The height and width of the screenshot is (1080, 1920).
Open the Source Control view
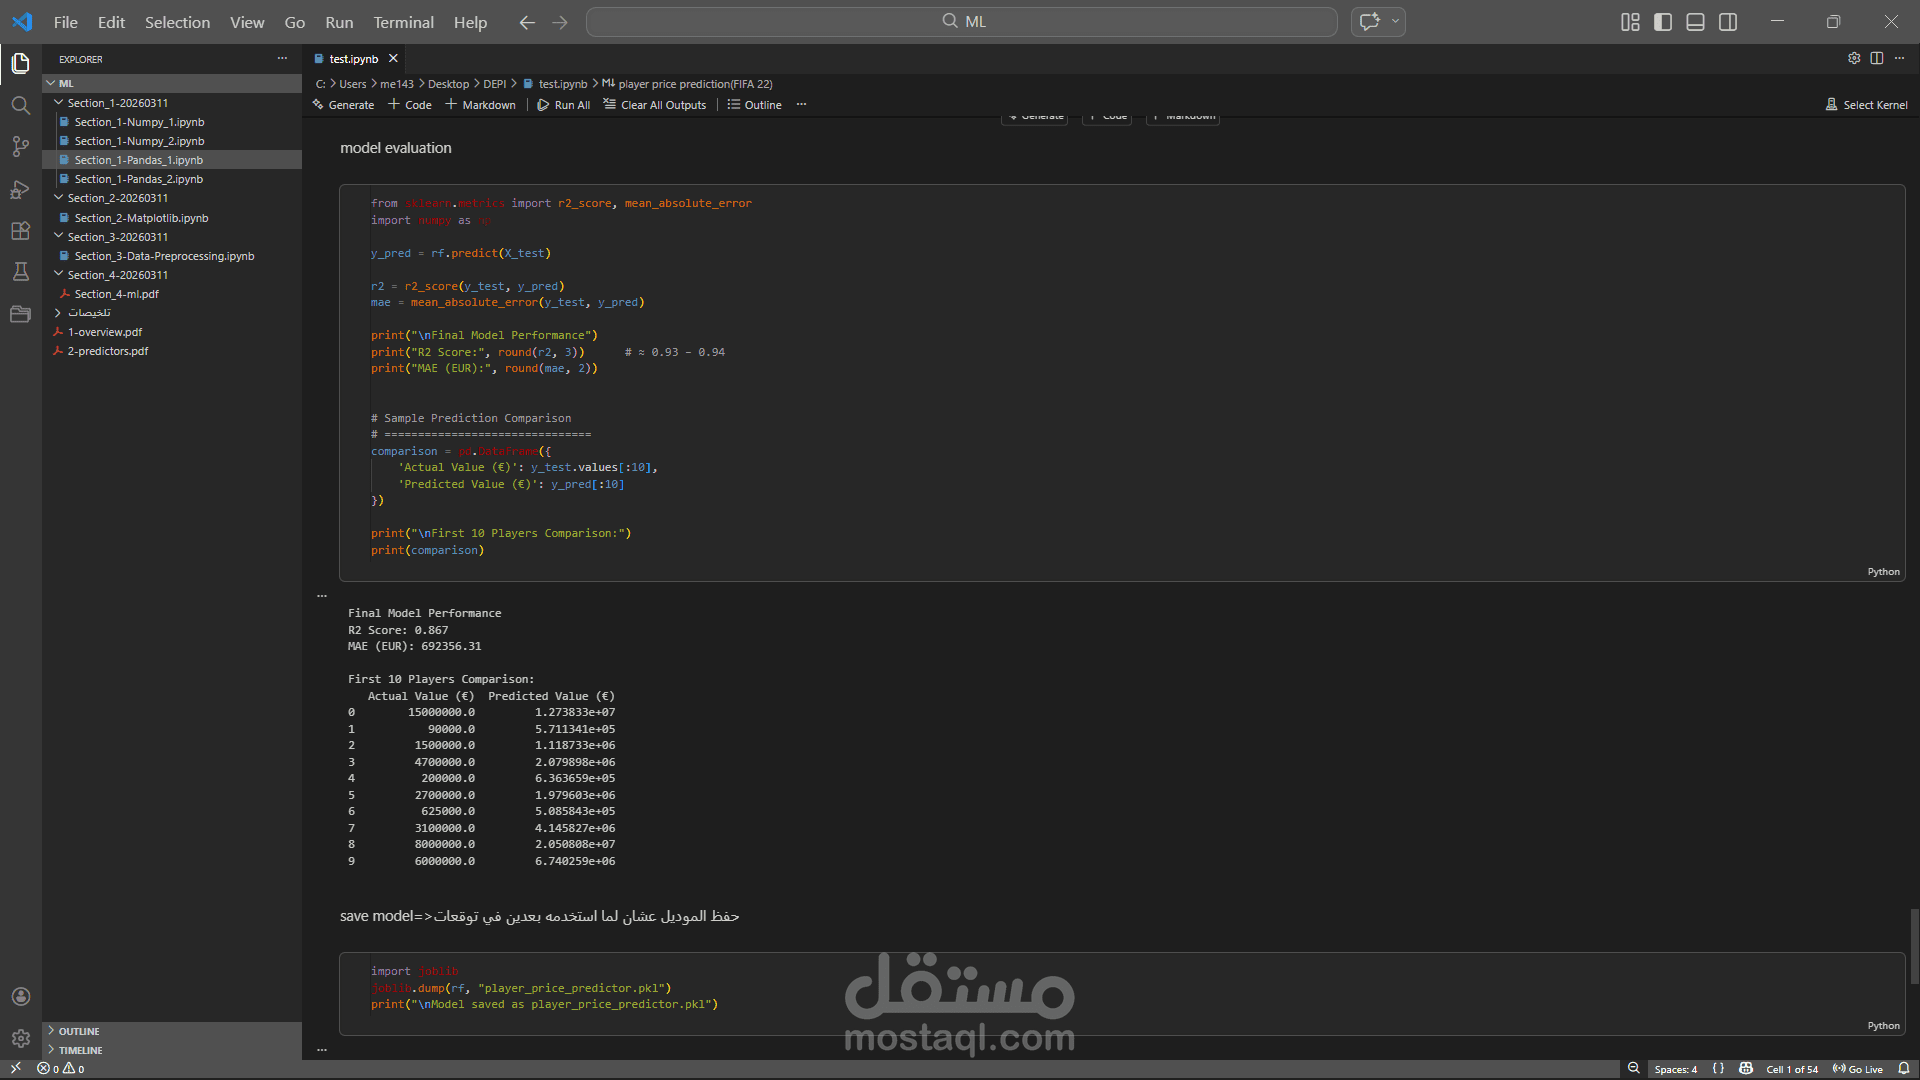tap(20, 147)
